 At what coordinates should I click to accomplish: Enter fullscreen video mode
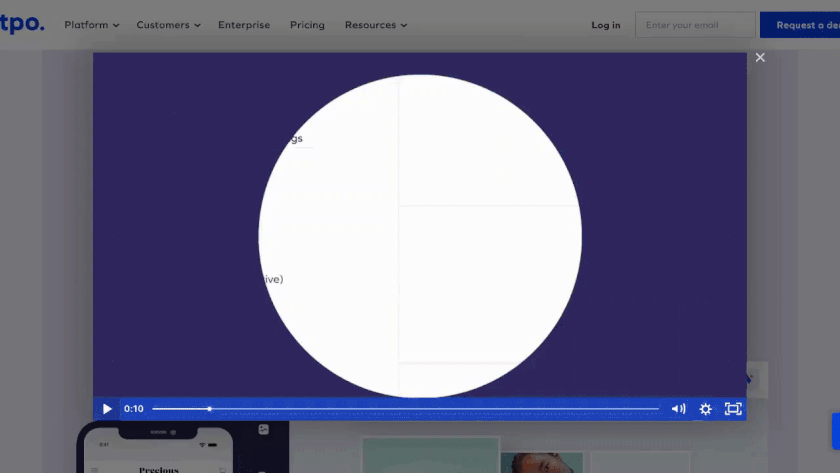point(733,409)
